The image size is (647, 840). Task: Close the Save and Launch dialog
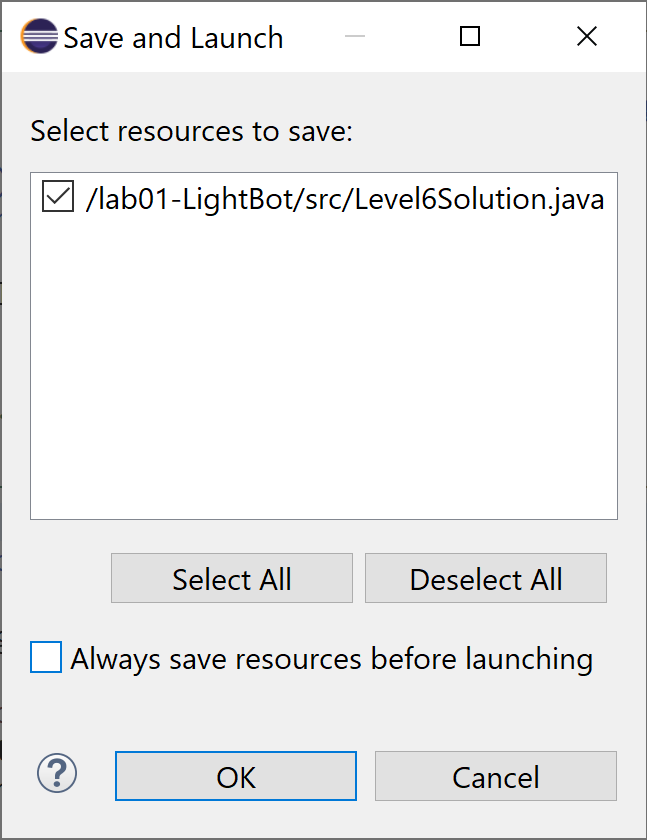(587, 36)
